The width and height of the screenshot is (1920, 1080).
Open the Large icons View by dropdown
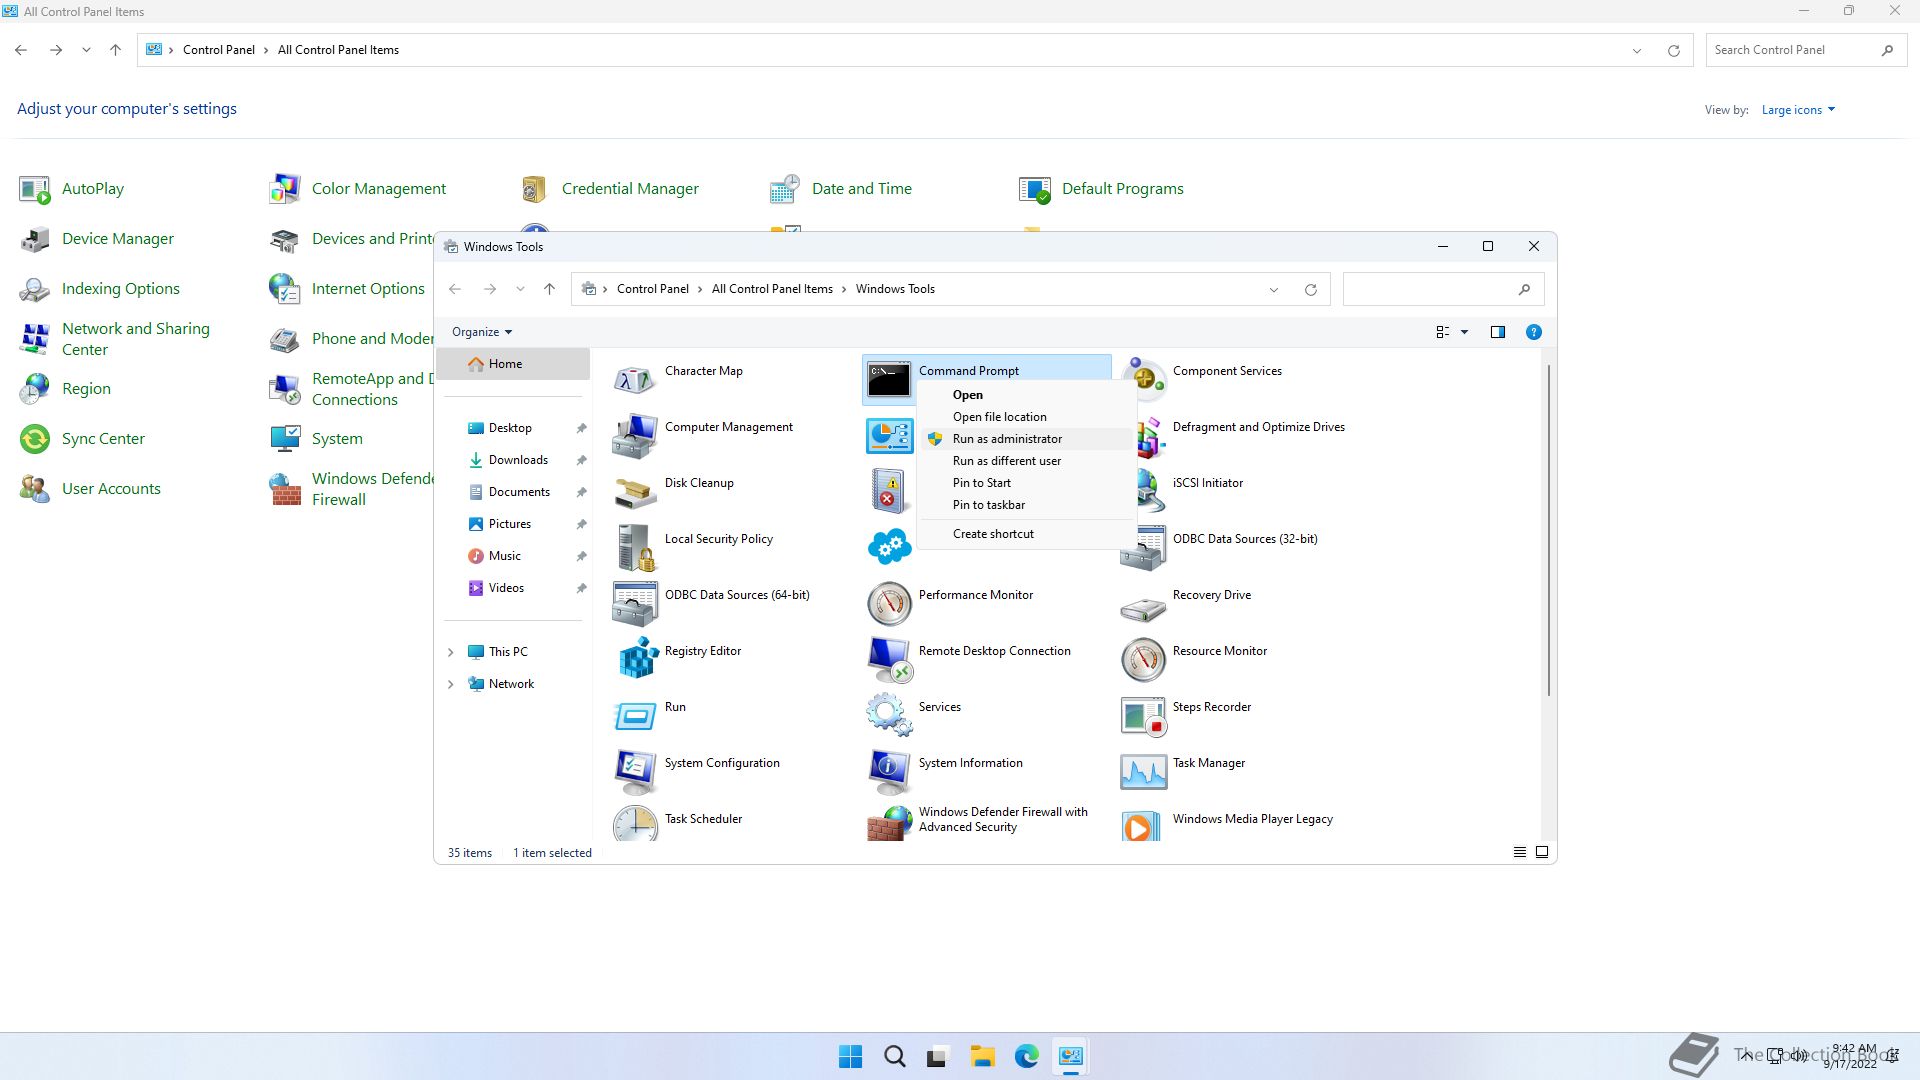1798,110
